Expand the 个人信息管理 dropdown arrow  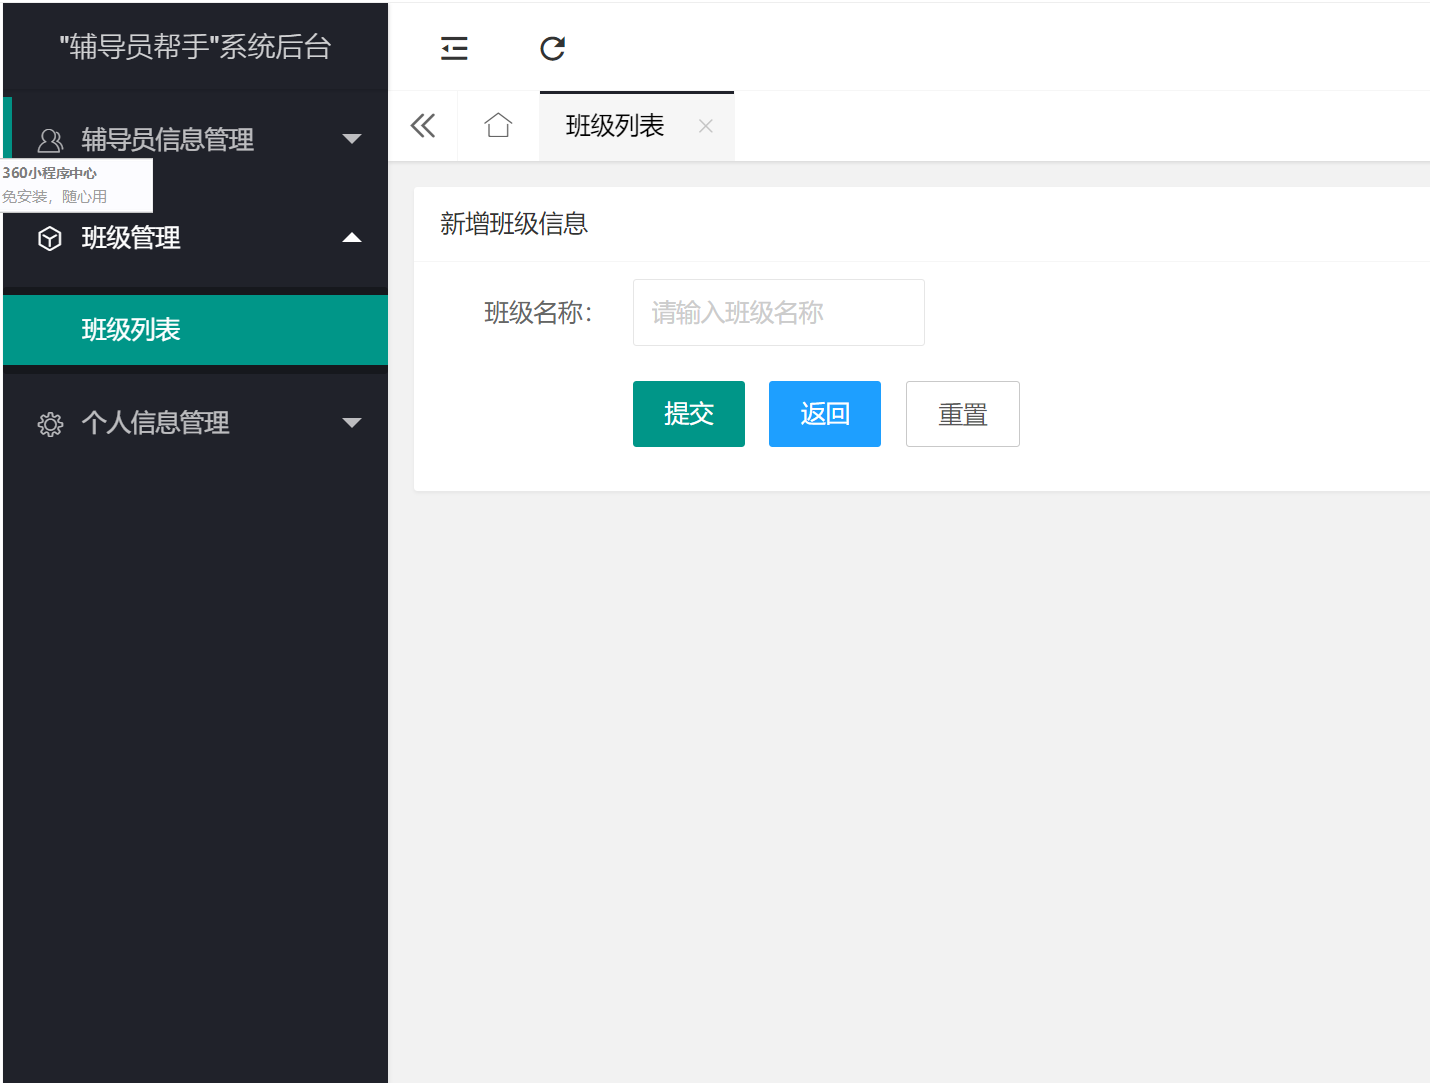pos(351,423)
